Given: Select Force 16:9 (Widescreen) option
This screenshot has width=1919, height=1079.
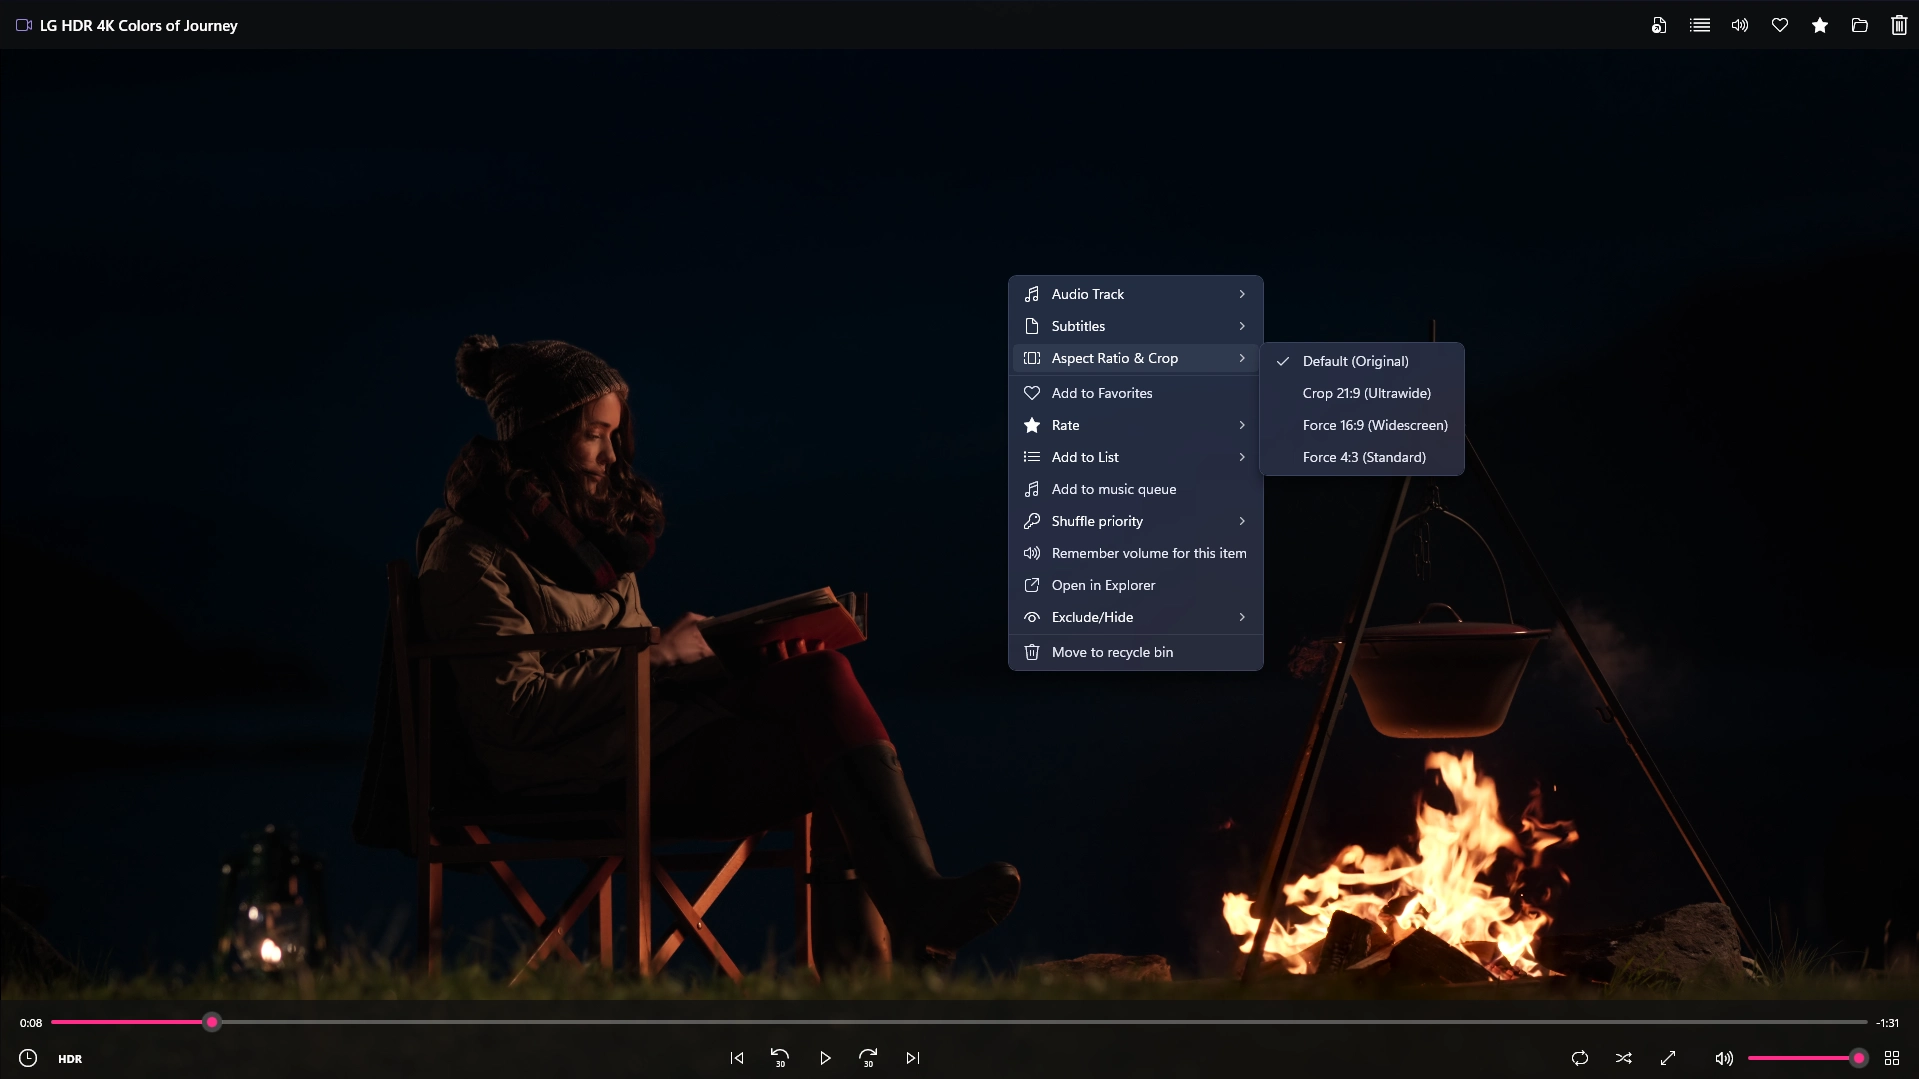Looking at the screenshot, I should (1362, 425).
